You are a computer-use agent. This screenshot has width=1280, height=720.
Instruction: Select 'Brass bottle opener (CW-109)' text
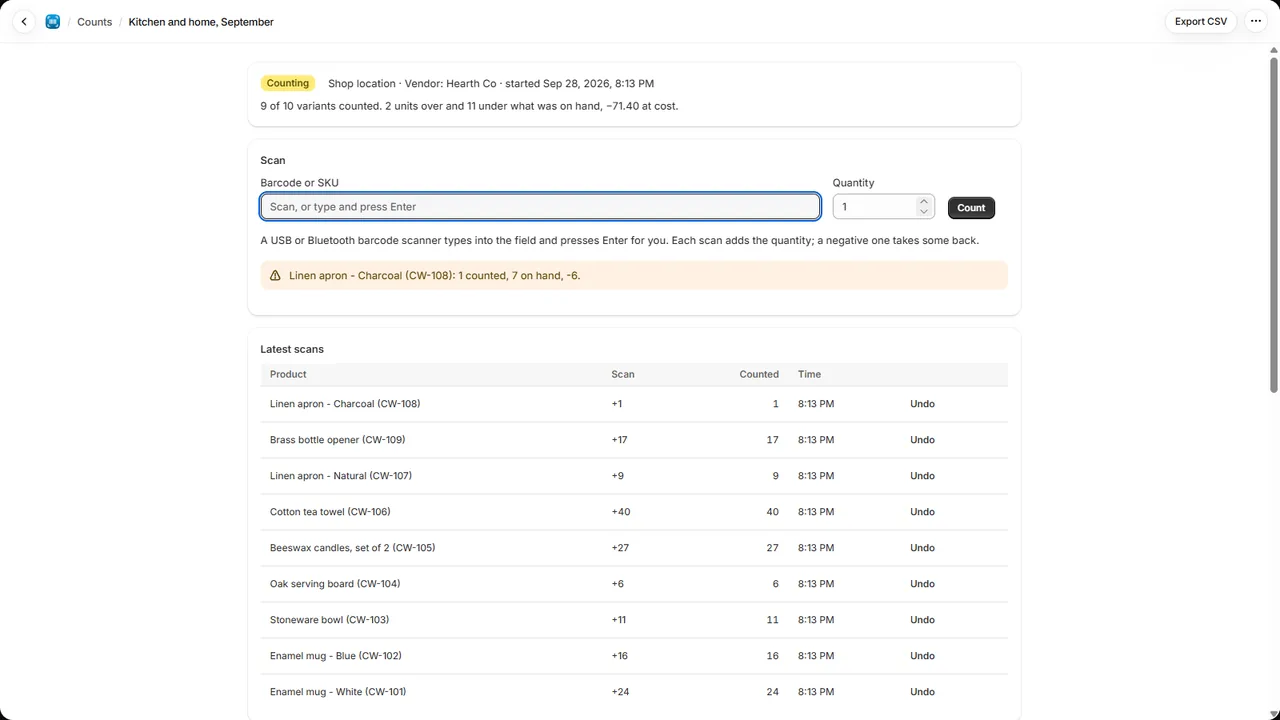click(x=337, y=440)
